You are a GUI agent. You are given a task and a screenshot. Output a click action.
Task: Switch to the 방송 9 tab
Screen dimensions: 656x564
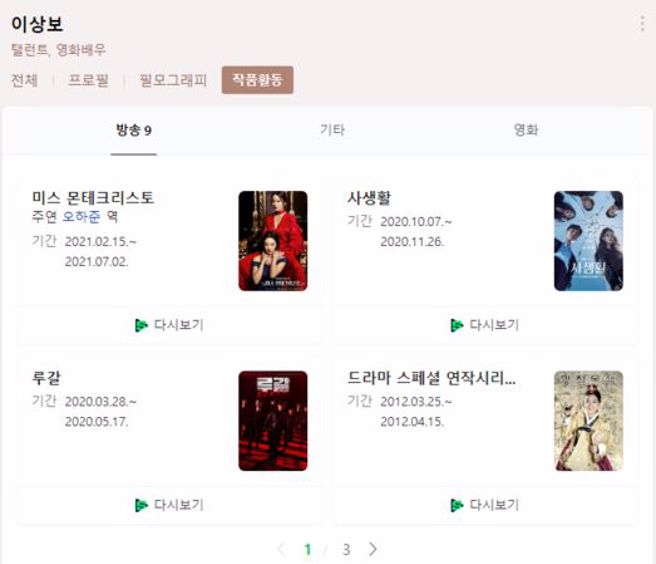[133, 131]
